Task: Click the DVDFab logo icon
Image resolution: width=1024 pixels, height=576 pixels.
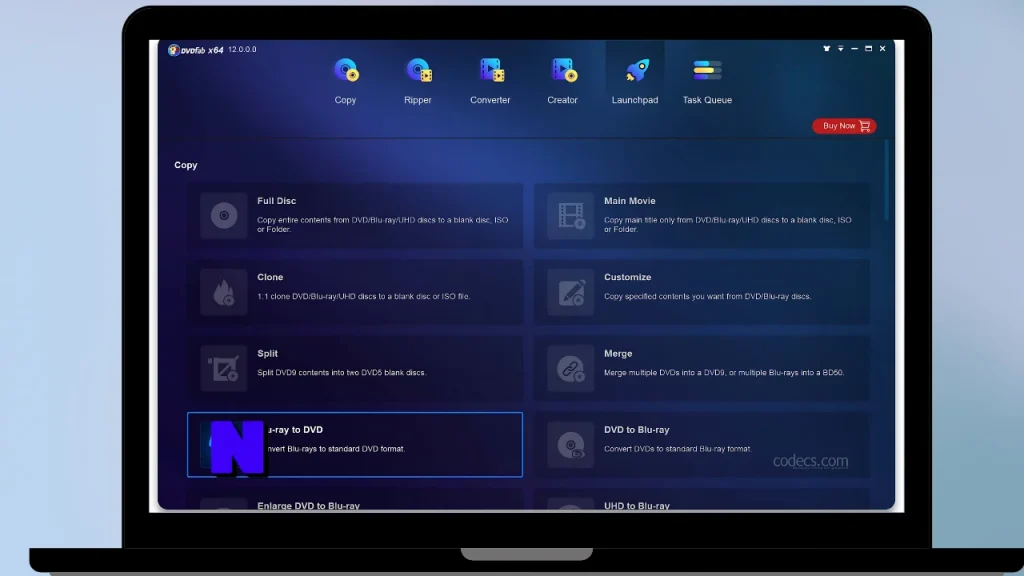Action: click(173, 50)
